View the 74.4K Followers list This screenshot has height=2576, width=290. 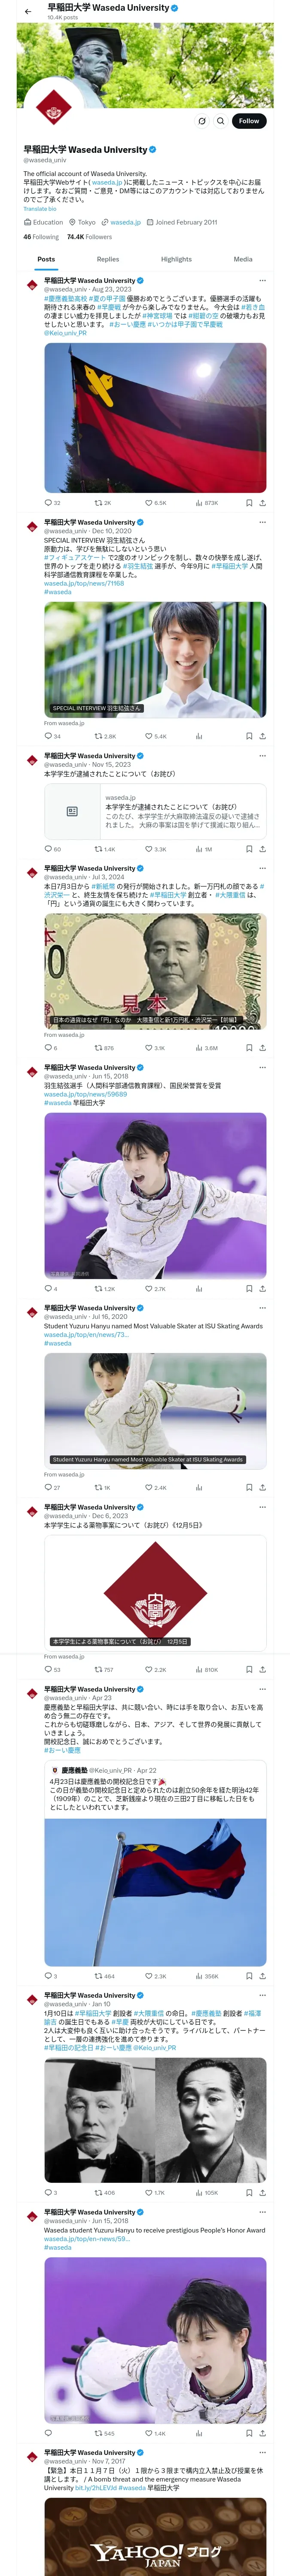pyautogui.click(x=89, y=237)
